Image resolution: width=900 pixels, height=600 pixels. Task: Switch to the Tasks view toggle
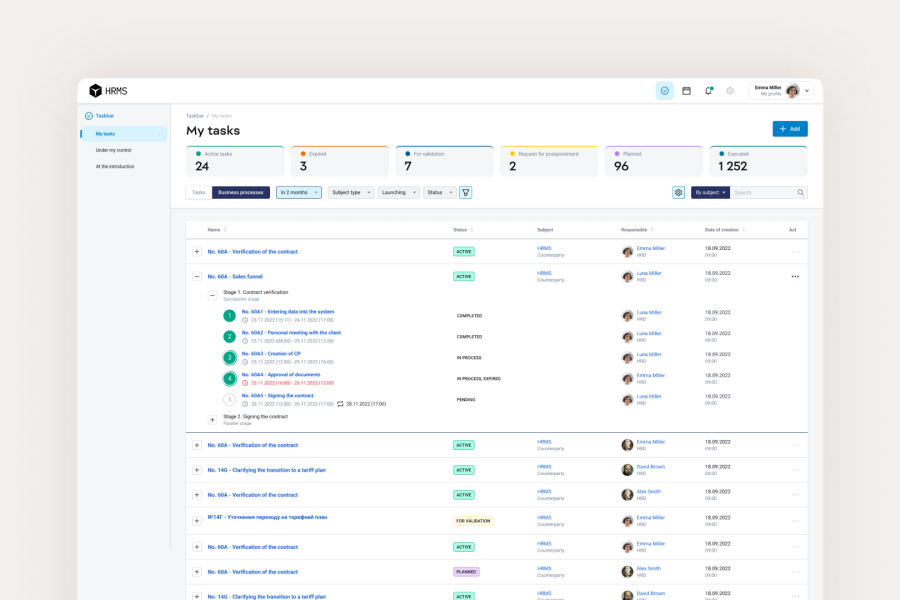pyautogui.click(x=199, y=192)
